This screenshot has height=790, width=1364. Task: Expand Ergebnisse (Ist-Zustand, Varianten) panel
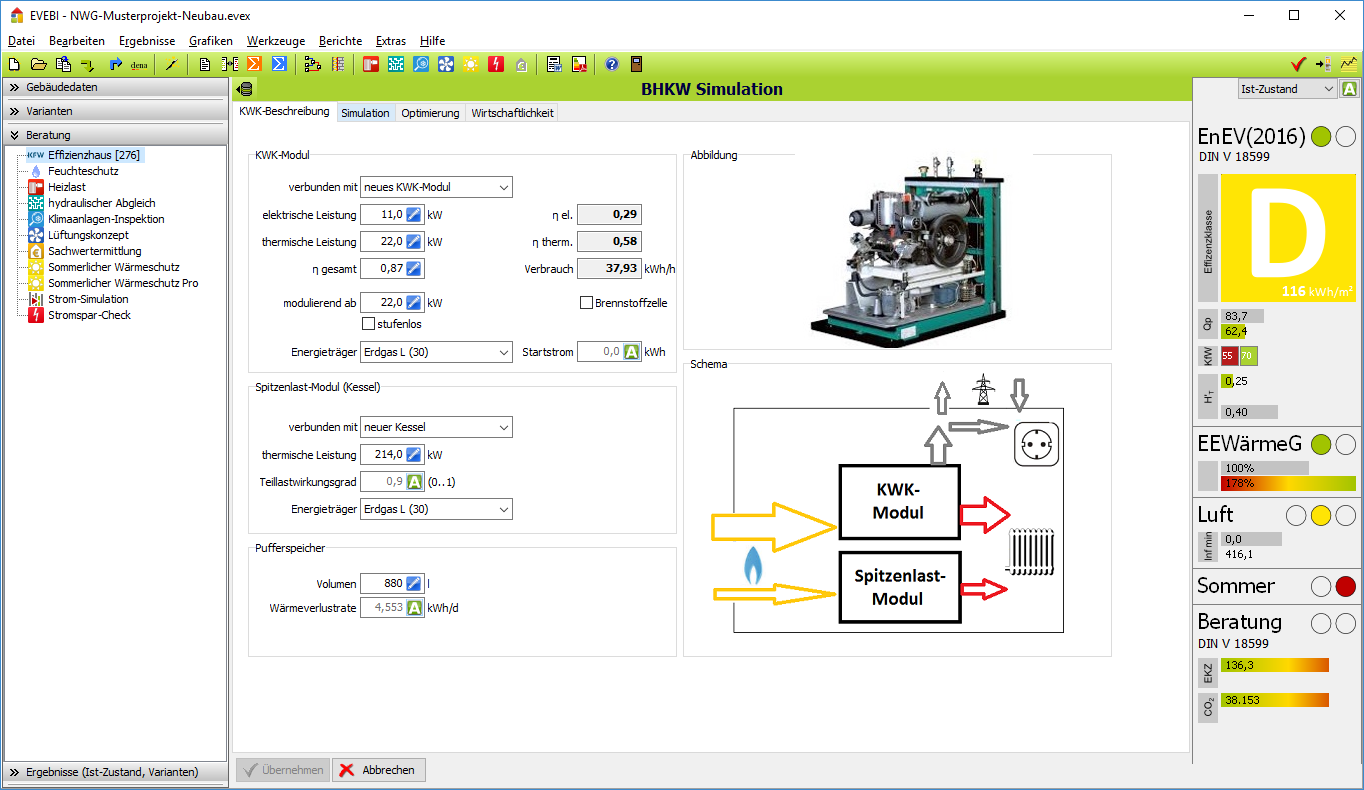pos(115,772)
